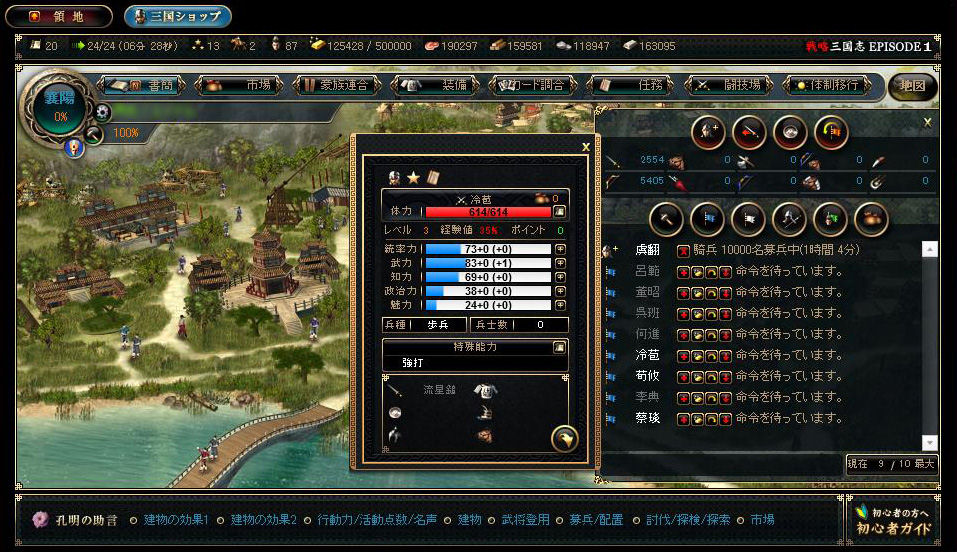Open the 書簡 letters menu
957x552 pixels.
click(x=144, y=85)
